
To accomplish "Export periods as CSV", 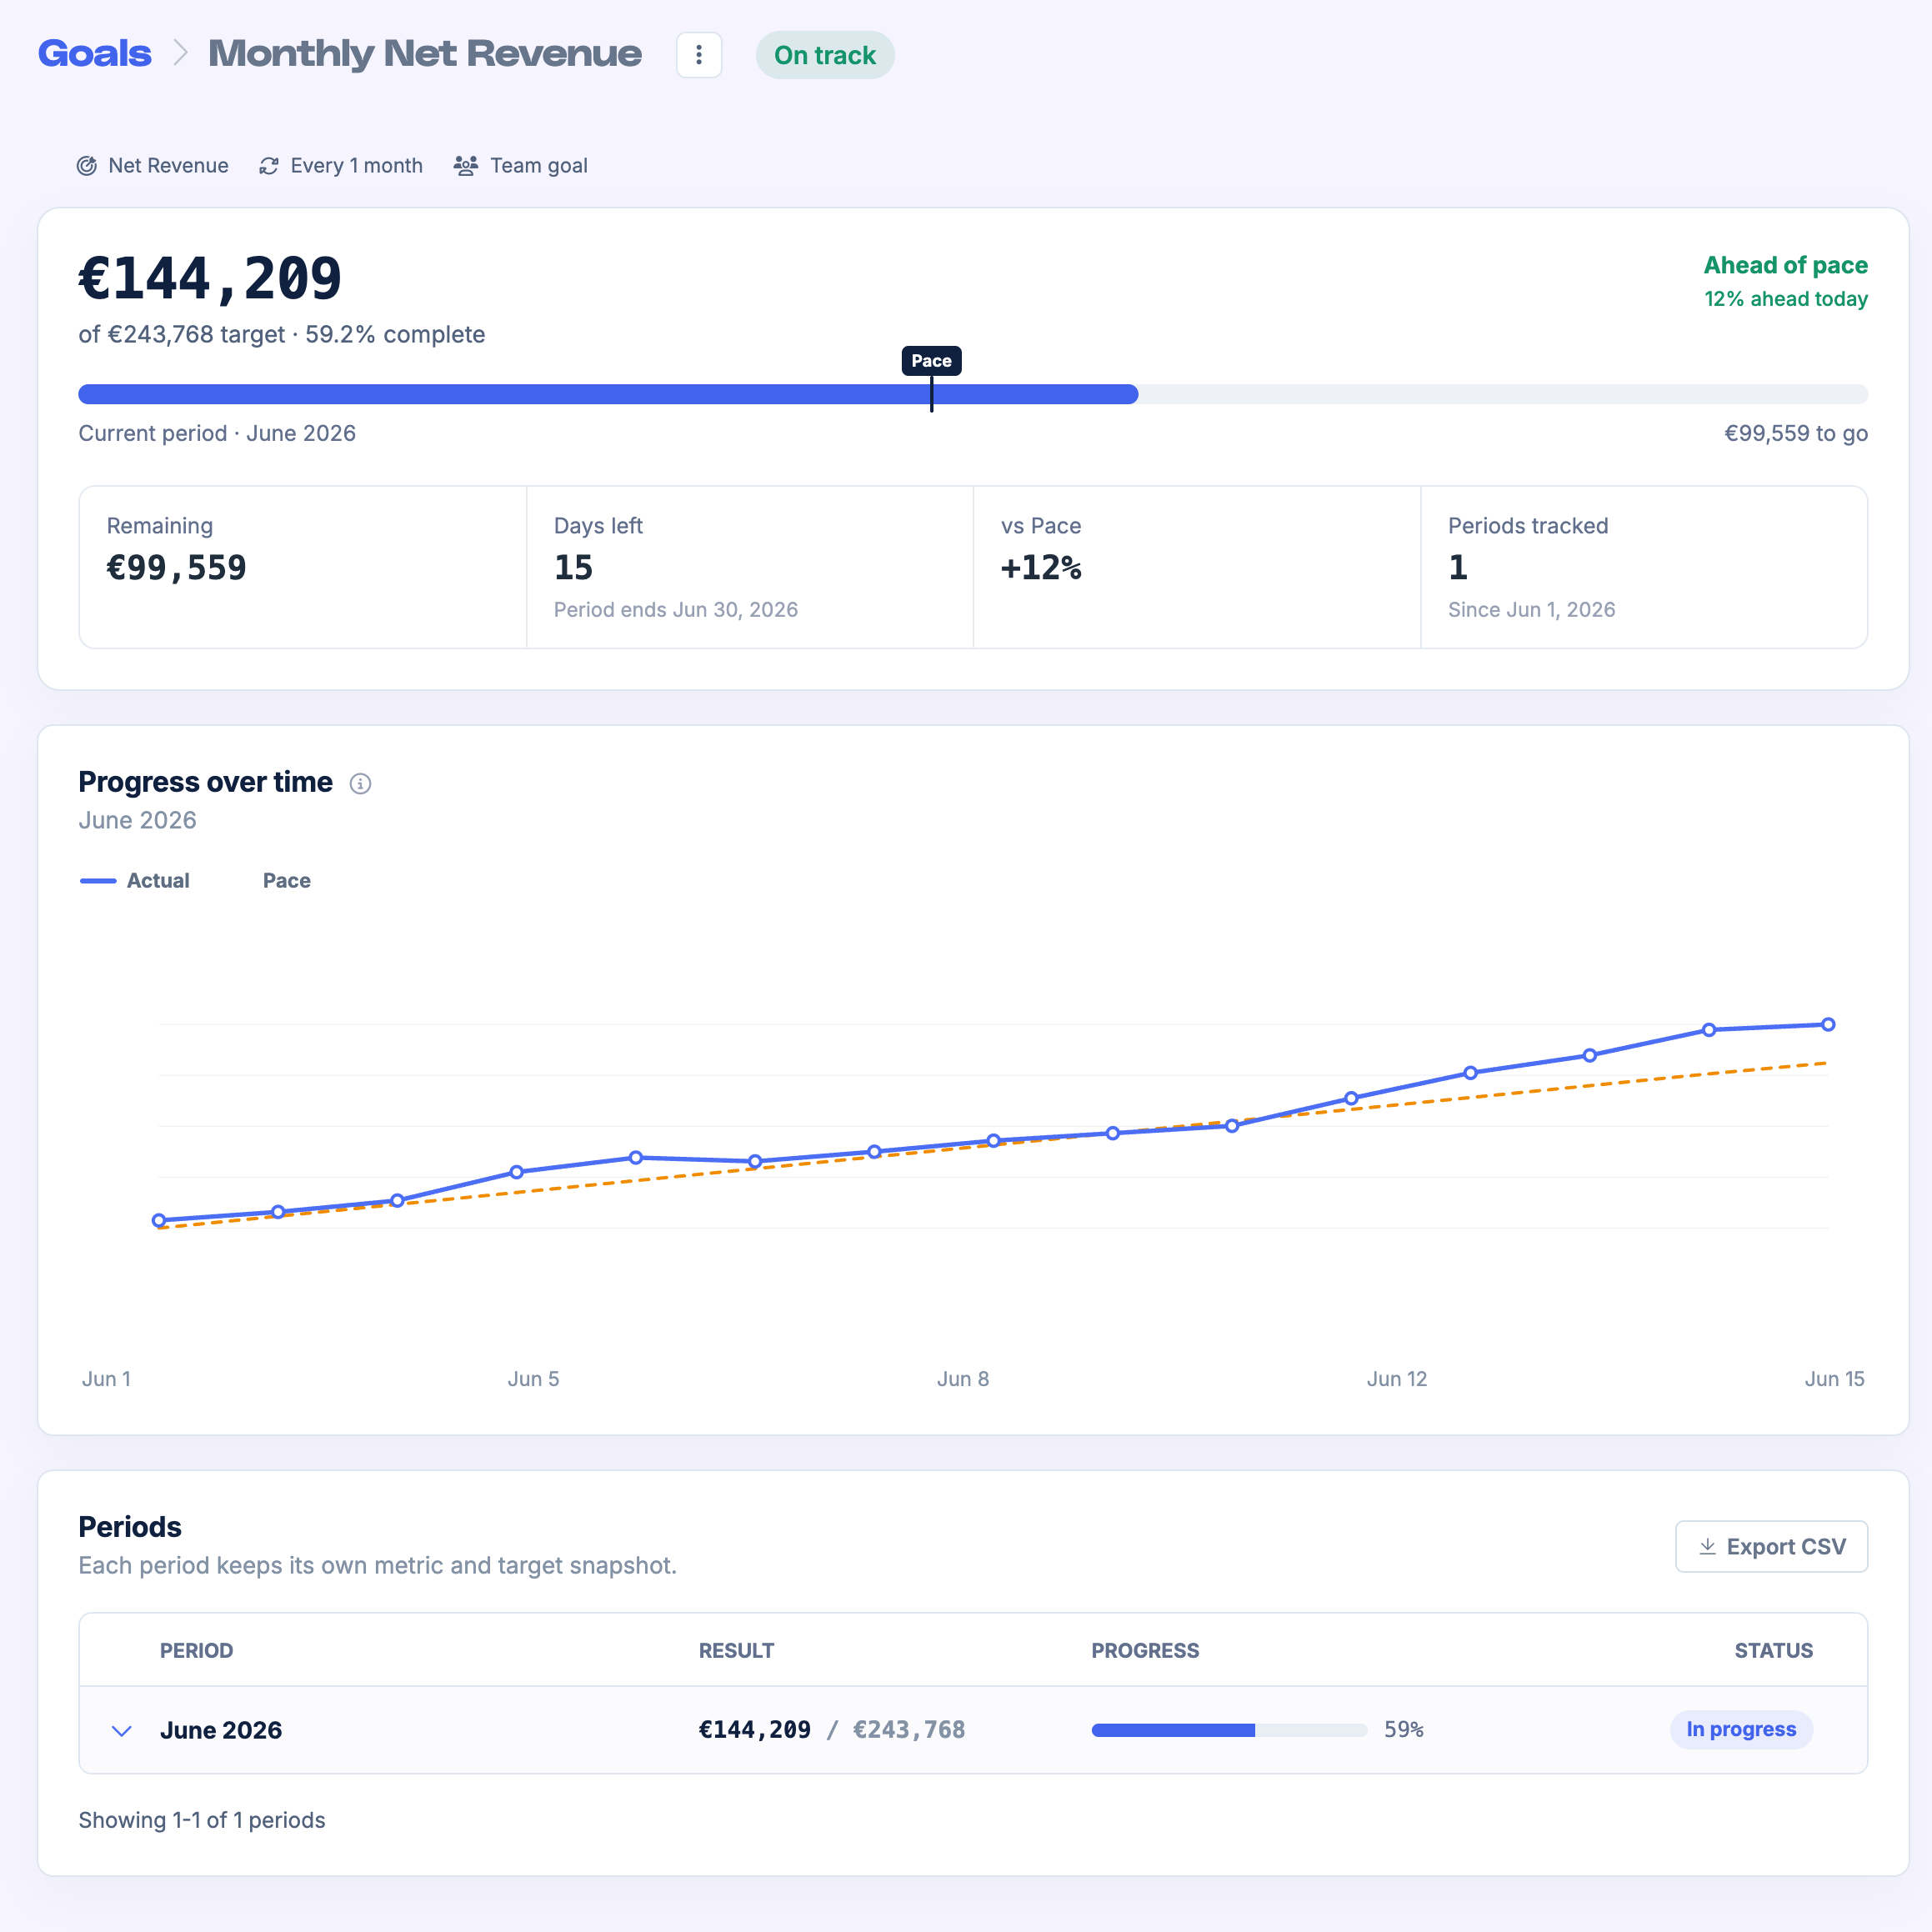I will pos(1771,1547).
